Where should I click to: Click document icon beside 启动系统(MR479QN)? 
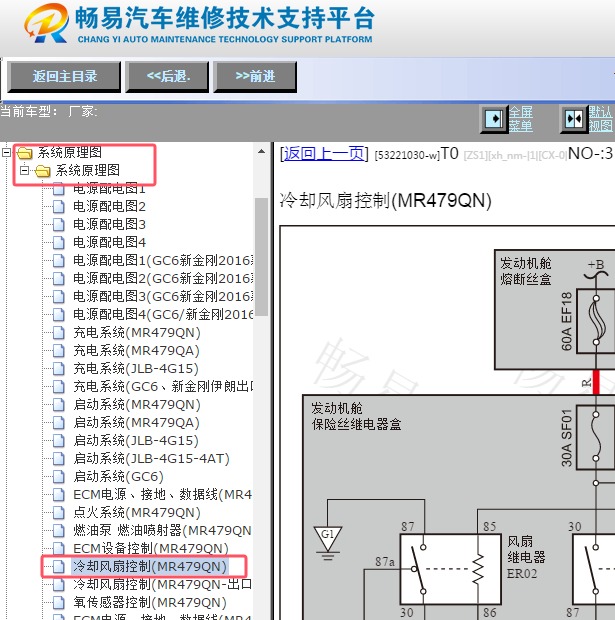[x=59, y=405]
